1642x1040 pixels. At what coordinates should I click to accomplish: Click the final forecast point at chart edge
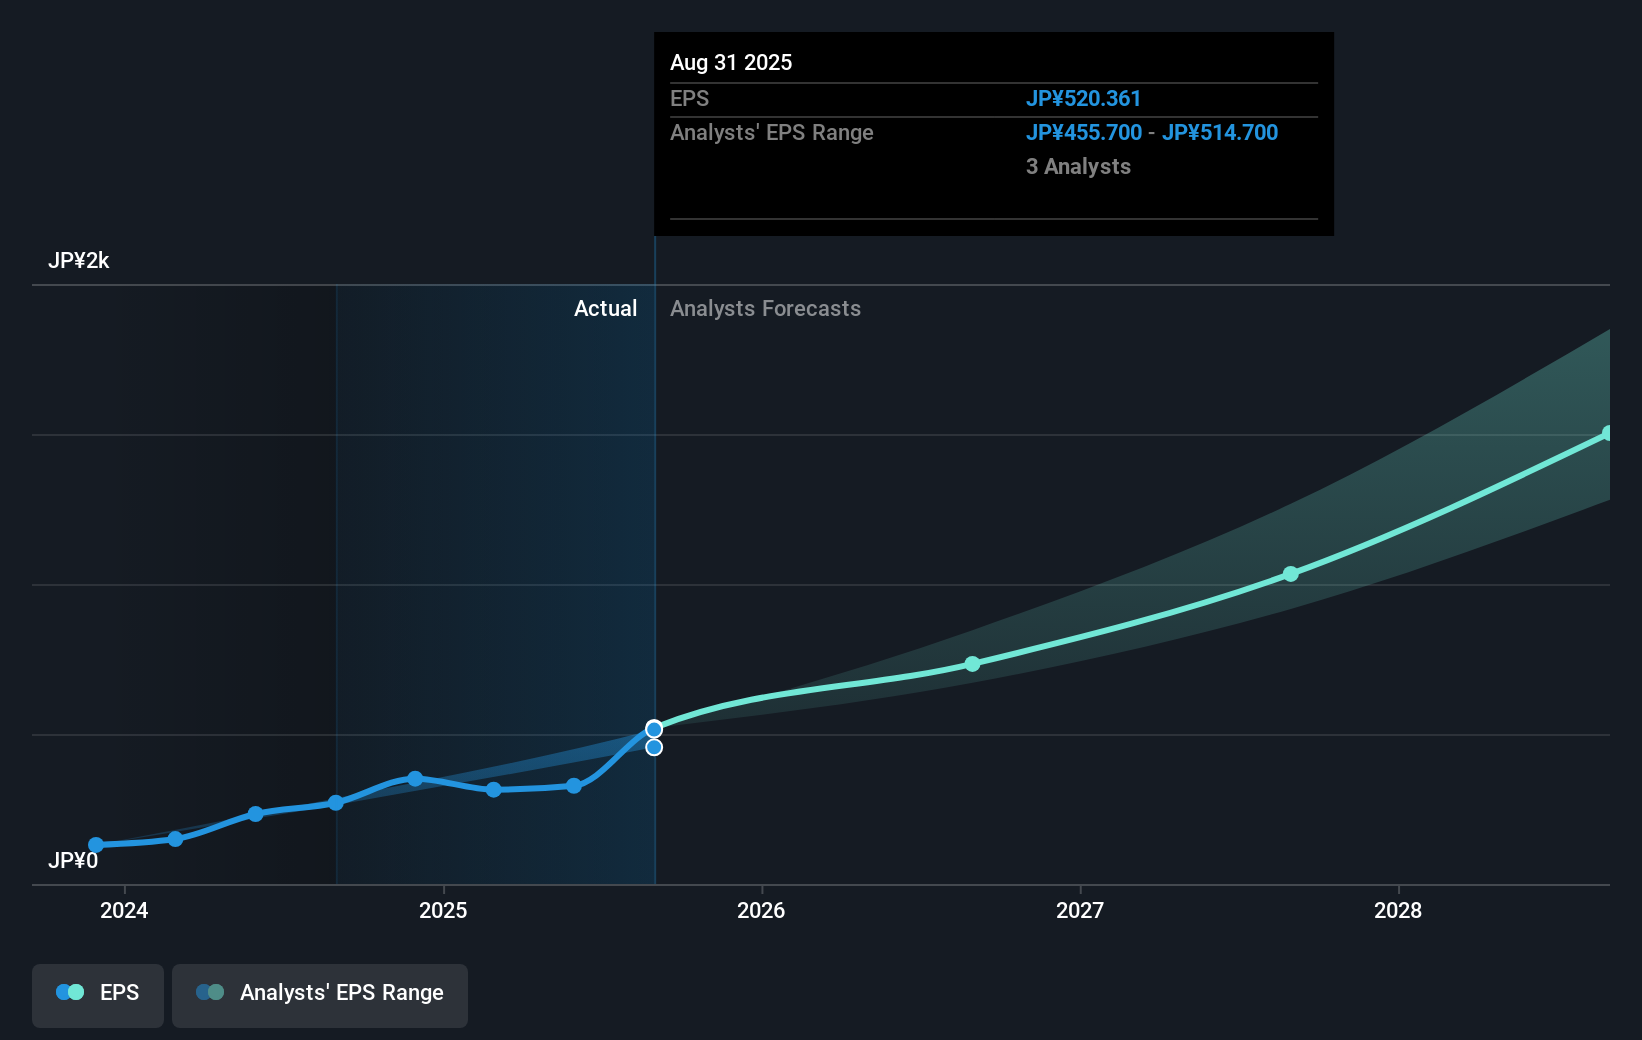1608,432
